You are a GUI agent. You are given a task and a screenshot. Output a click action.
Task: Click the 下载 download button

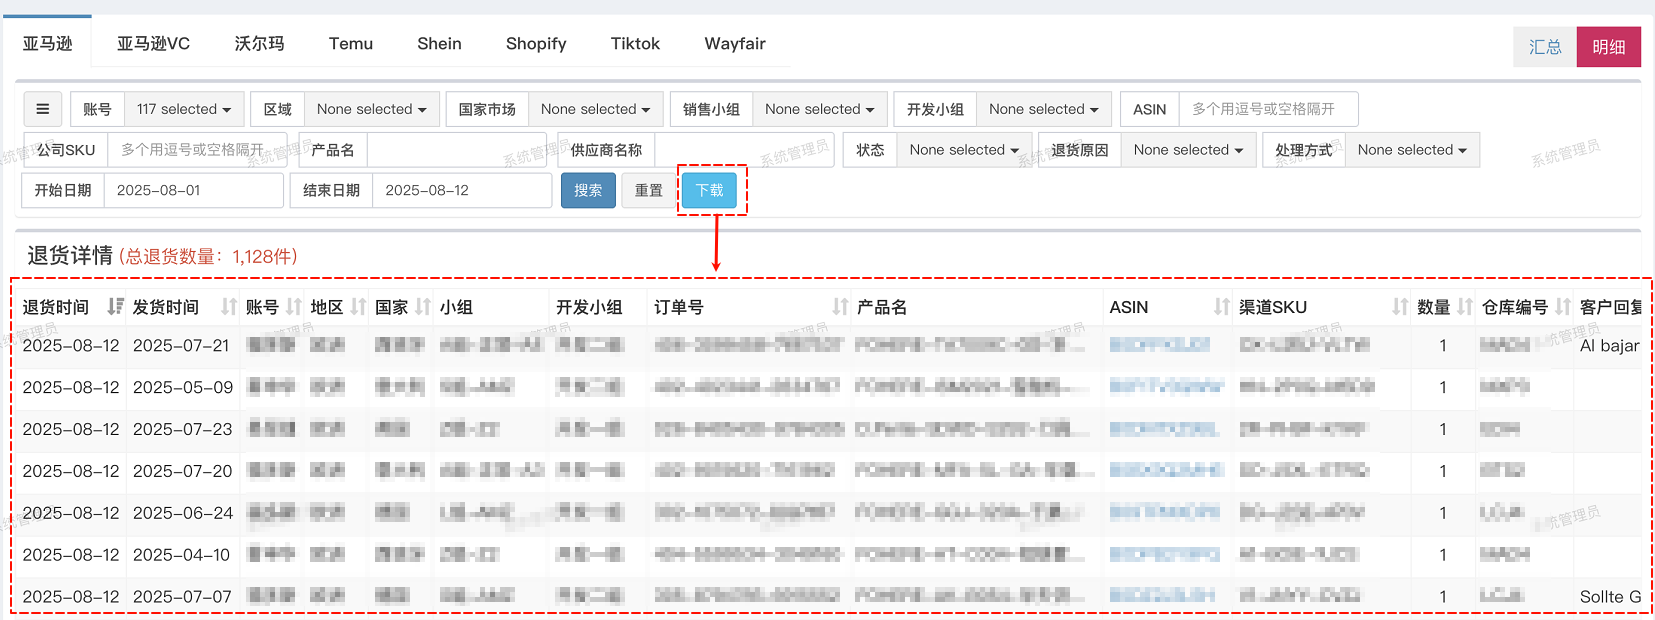click(709, 190)
